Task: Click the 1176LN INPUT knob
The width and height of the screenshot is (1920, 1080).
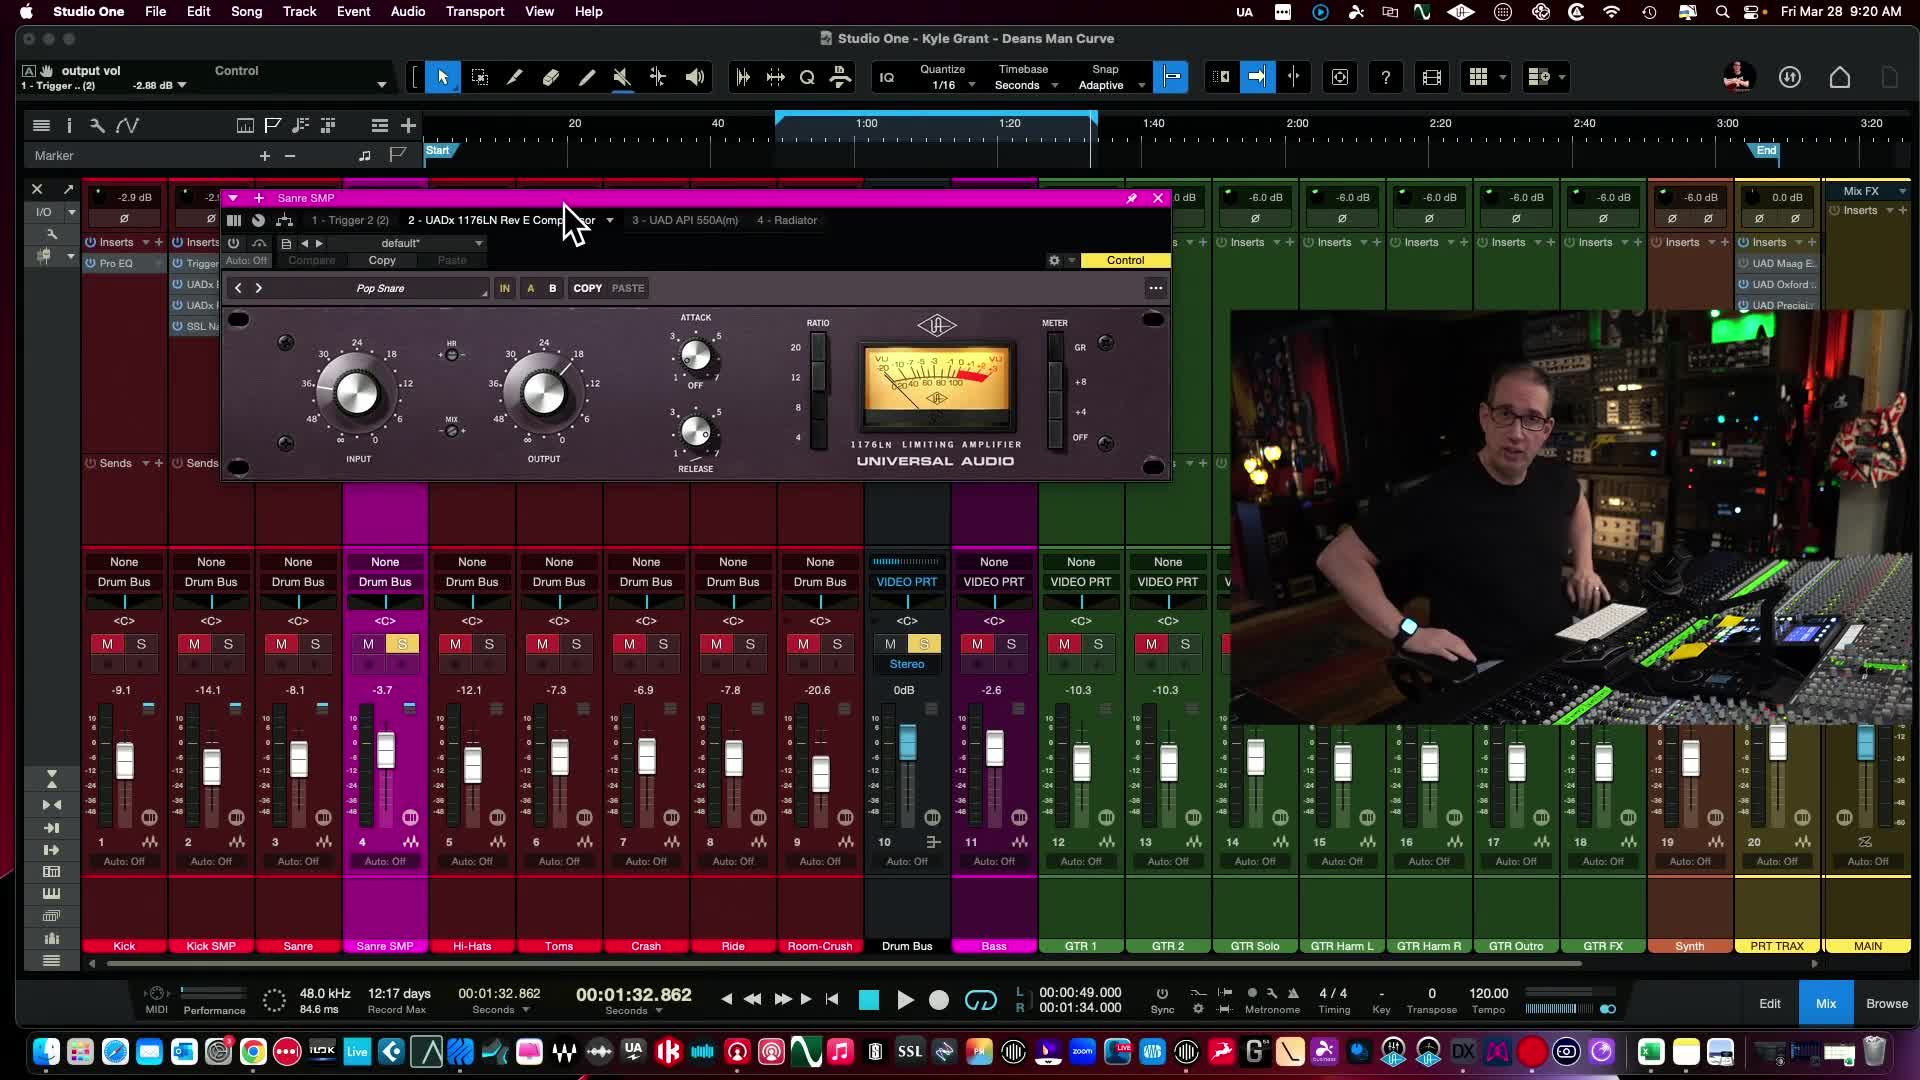Action: (356, 393)
